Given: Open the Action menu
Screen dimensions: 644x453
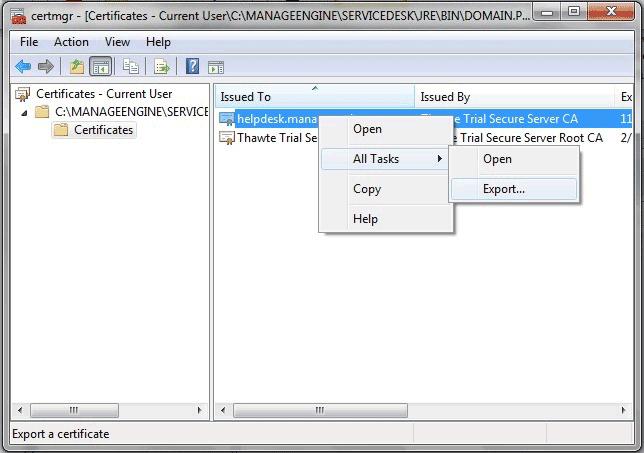Looking at the screenshot, I should coord(71,42).
